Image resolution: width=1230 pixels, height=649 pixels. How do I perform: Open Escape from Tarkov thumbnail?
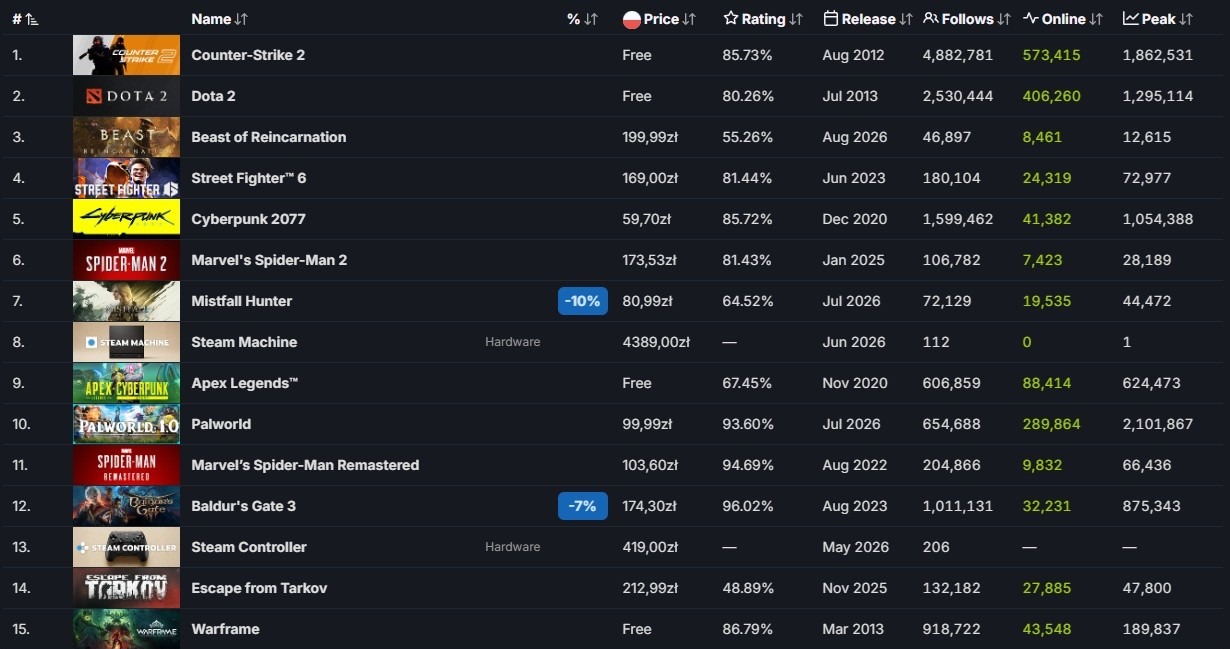126,588
